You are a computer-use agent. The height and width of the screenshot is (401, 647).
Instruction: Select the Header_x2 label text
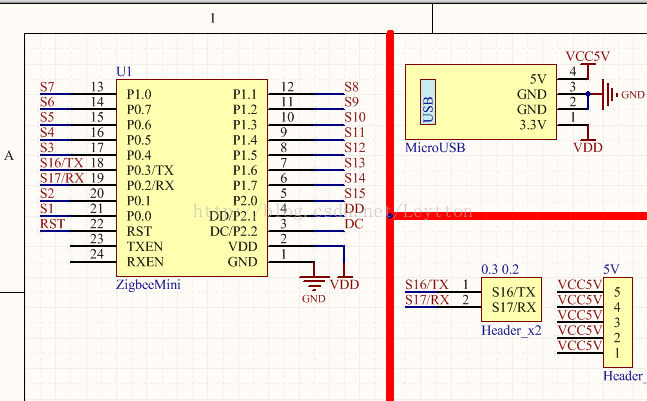(511, 328)
